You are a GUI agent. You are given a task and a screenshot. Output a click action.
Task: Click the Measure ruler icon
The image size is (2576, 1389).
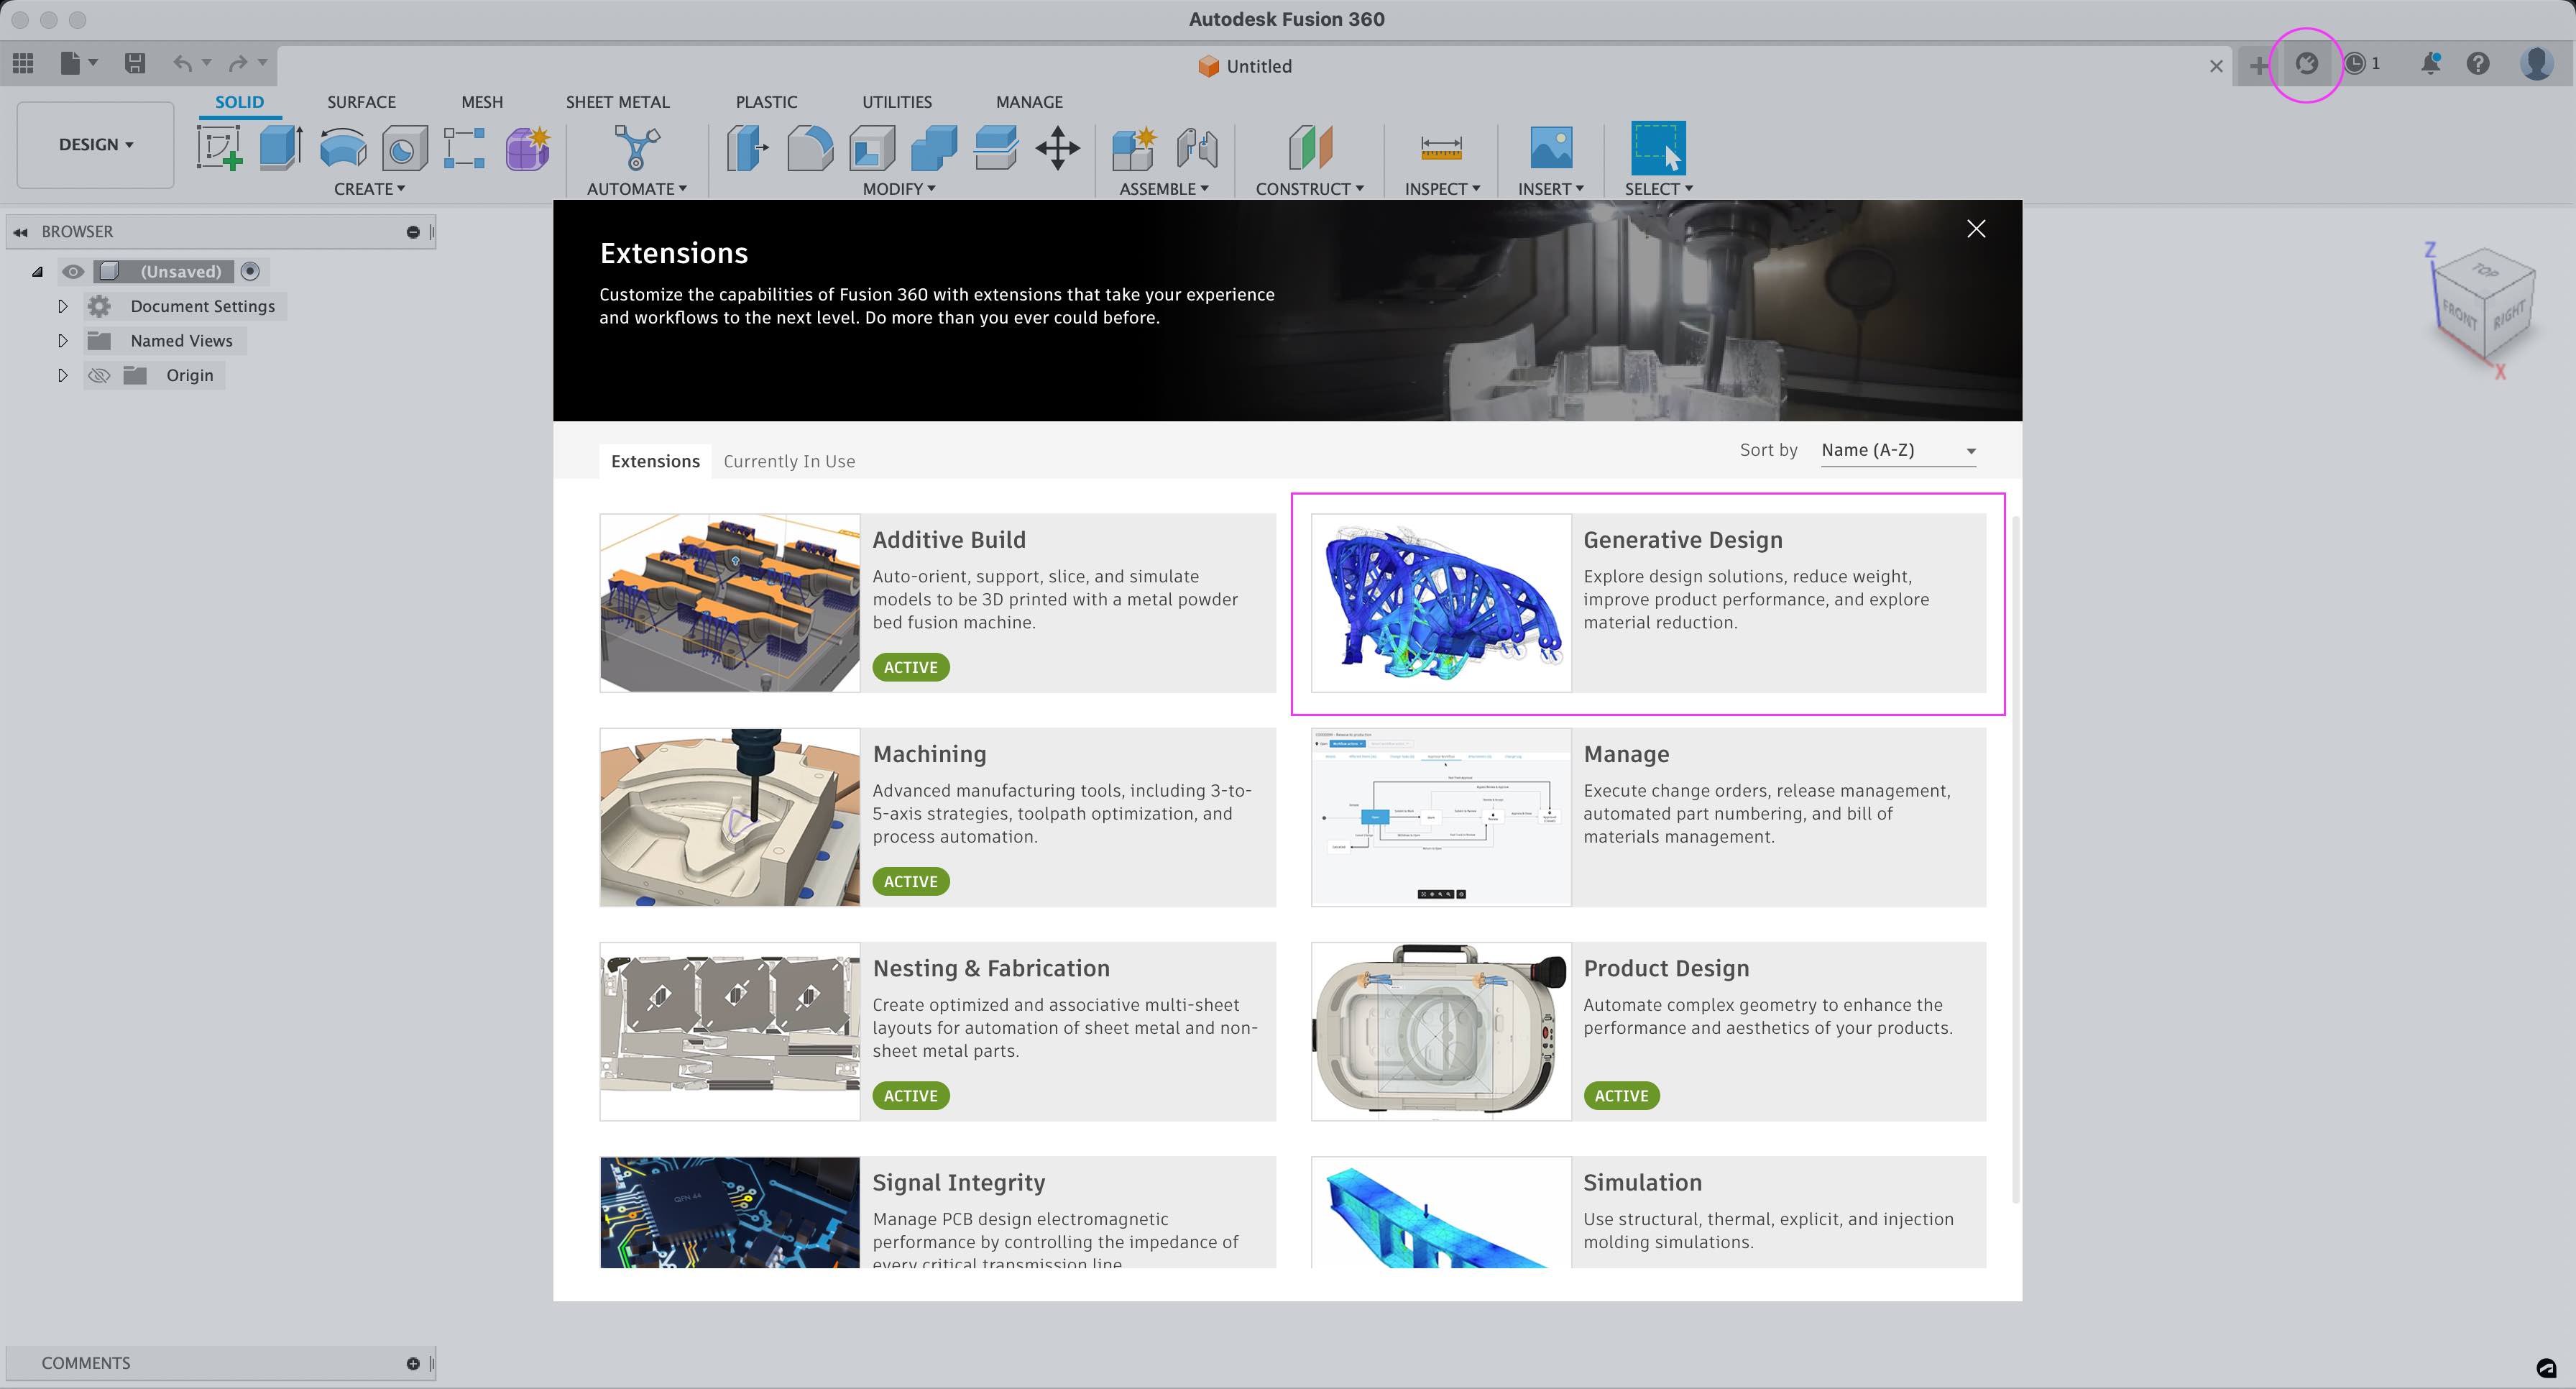pos(1441,148)
